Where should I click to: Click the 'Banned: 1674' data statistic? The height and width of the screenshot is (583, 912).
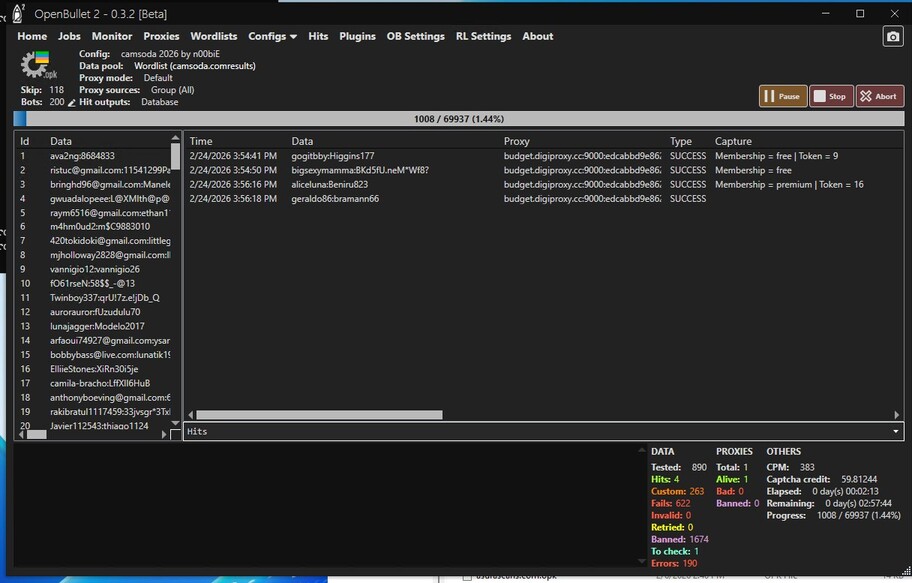click(679, 539)
